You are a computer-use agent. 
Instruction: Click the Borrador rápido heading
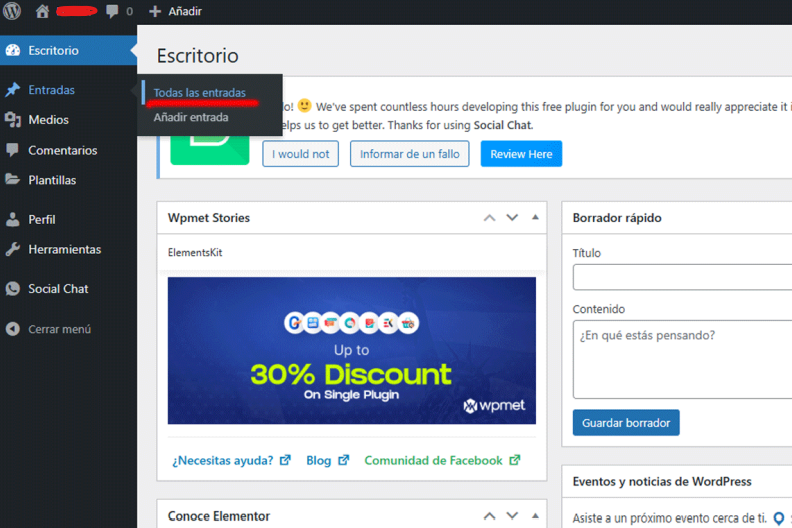pyautogui.click(x=617, y=218)
